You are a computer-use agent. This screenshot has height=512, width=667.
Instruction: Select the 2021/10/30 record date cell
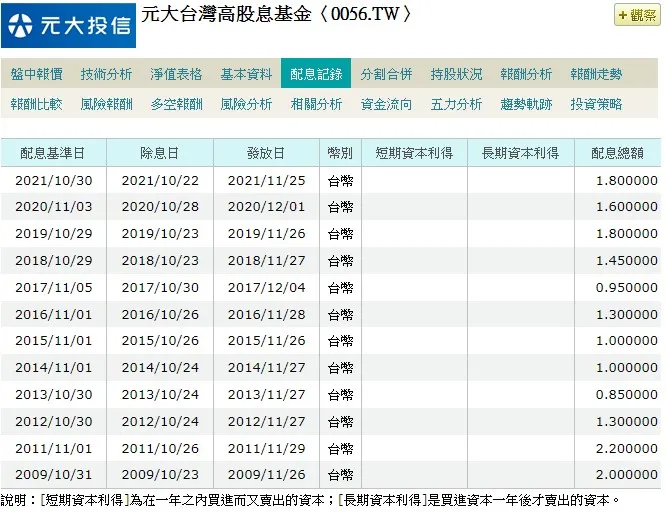click(x=54, y=181)
